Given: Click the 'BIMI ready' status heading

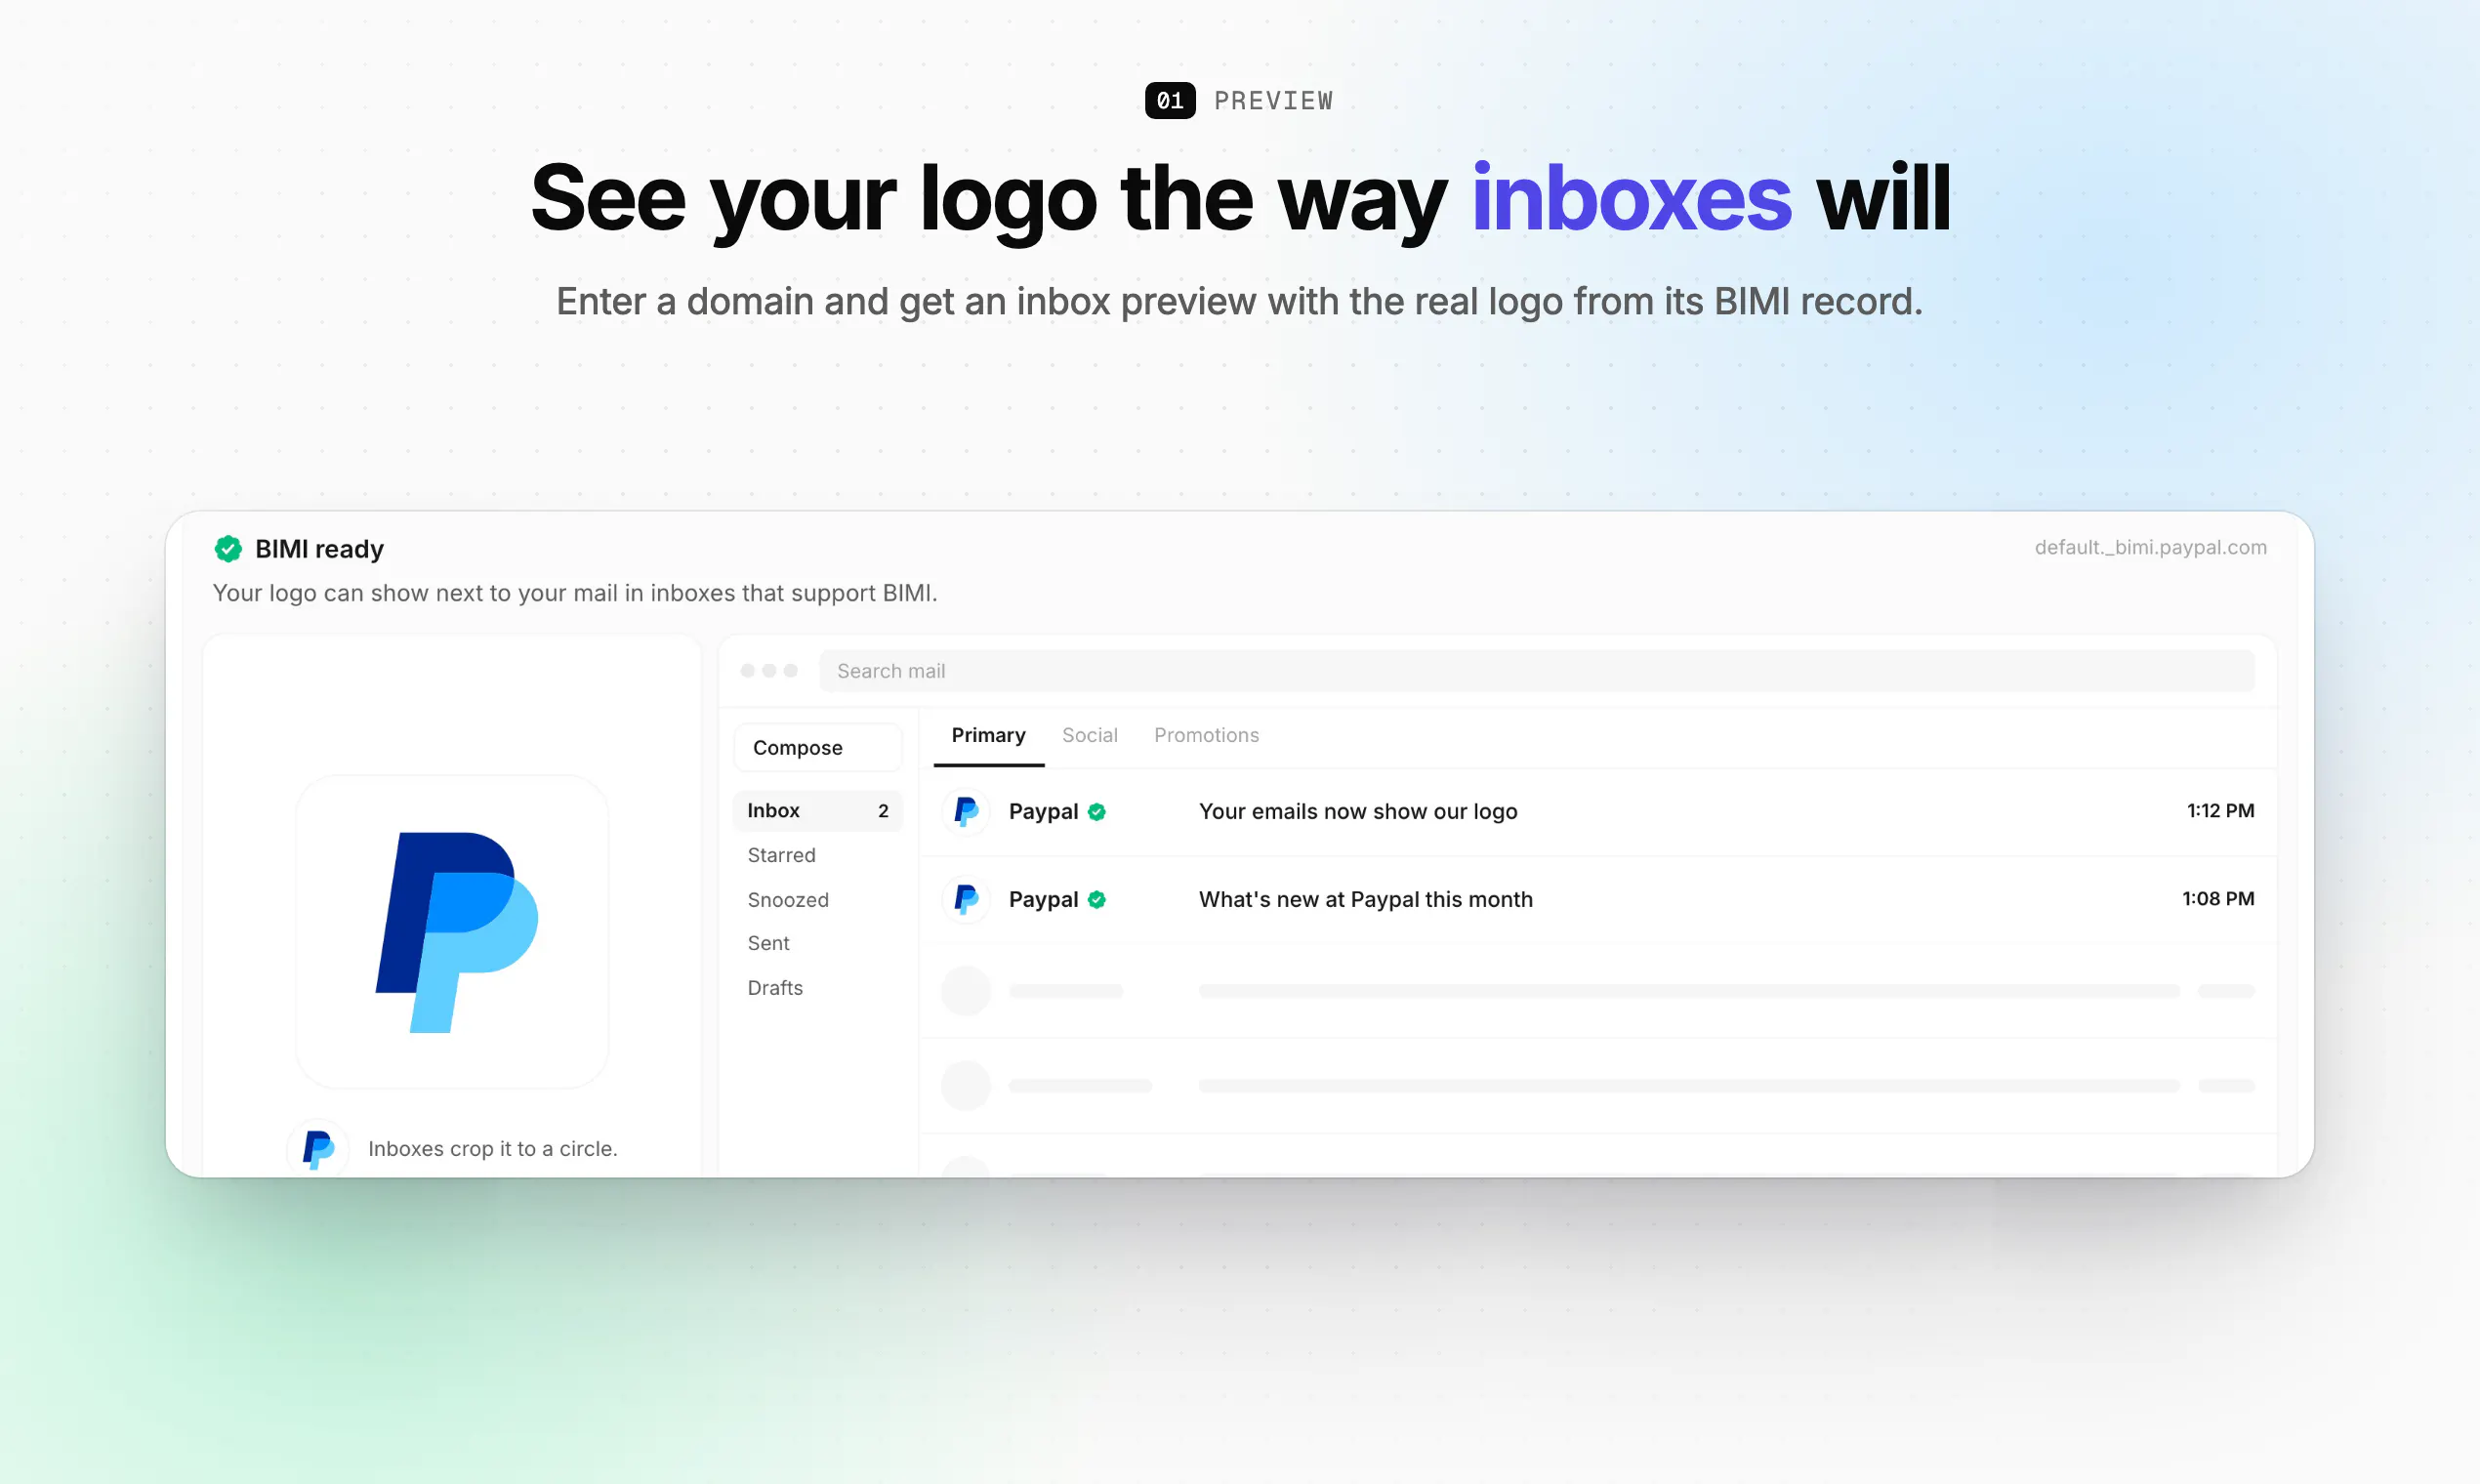Looking at the screenshot, I should pos(319,549).
